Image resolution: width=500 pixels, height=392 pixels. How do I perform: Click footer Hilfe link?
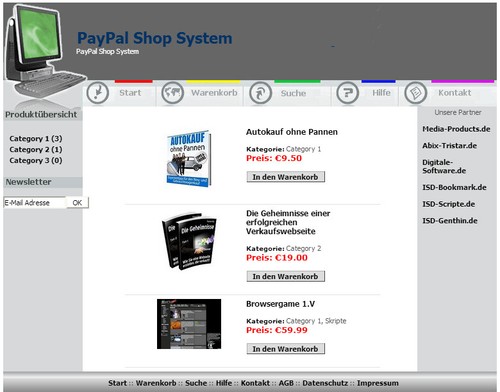pyautogui.click(x=224, y=383)
